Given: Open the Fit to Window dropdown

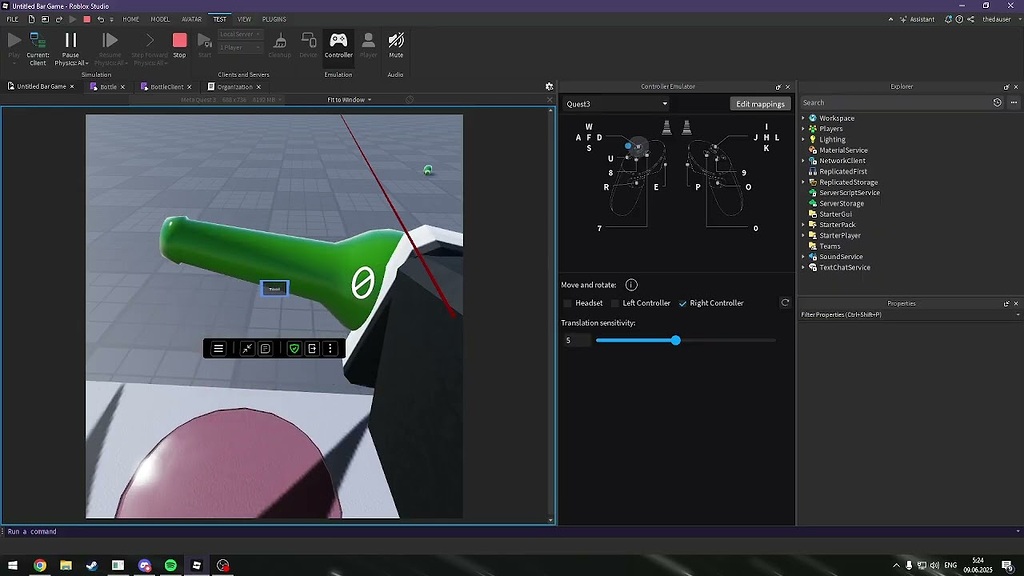Looking at the screenshot, I should (349, 100).
